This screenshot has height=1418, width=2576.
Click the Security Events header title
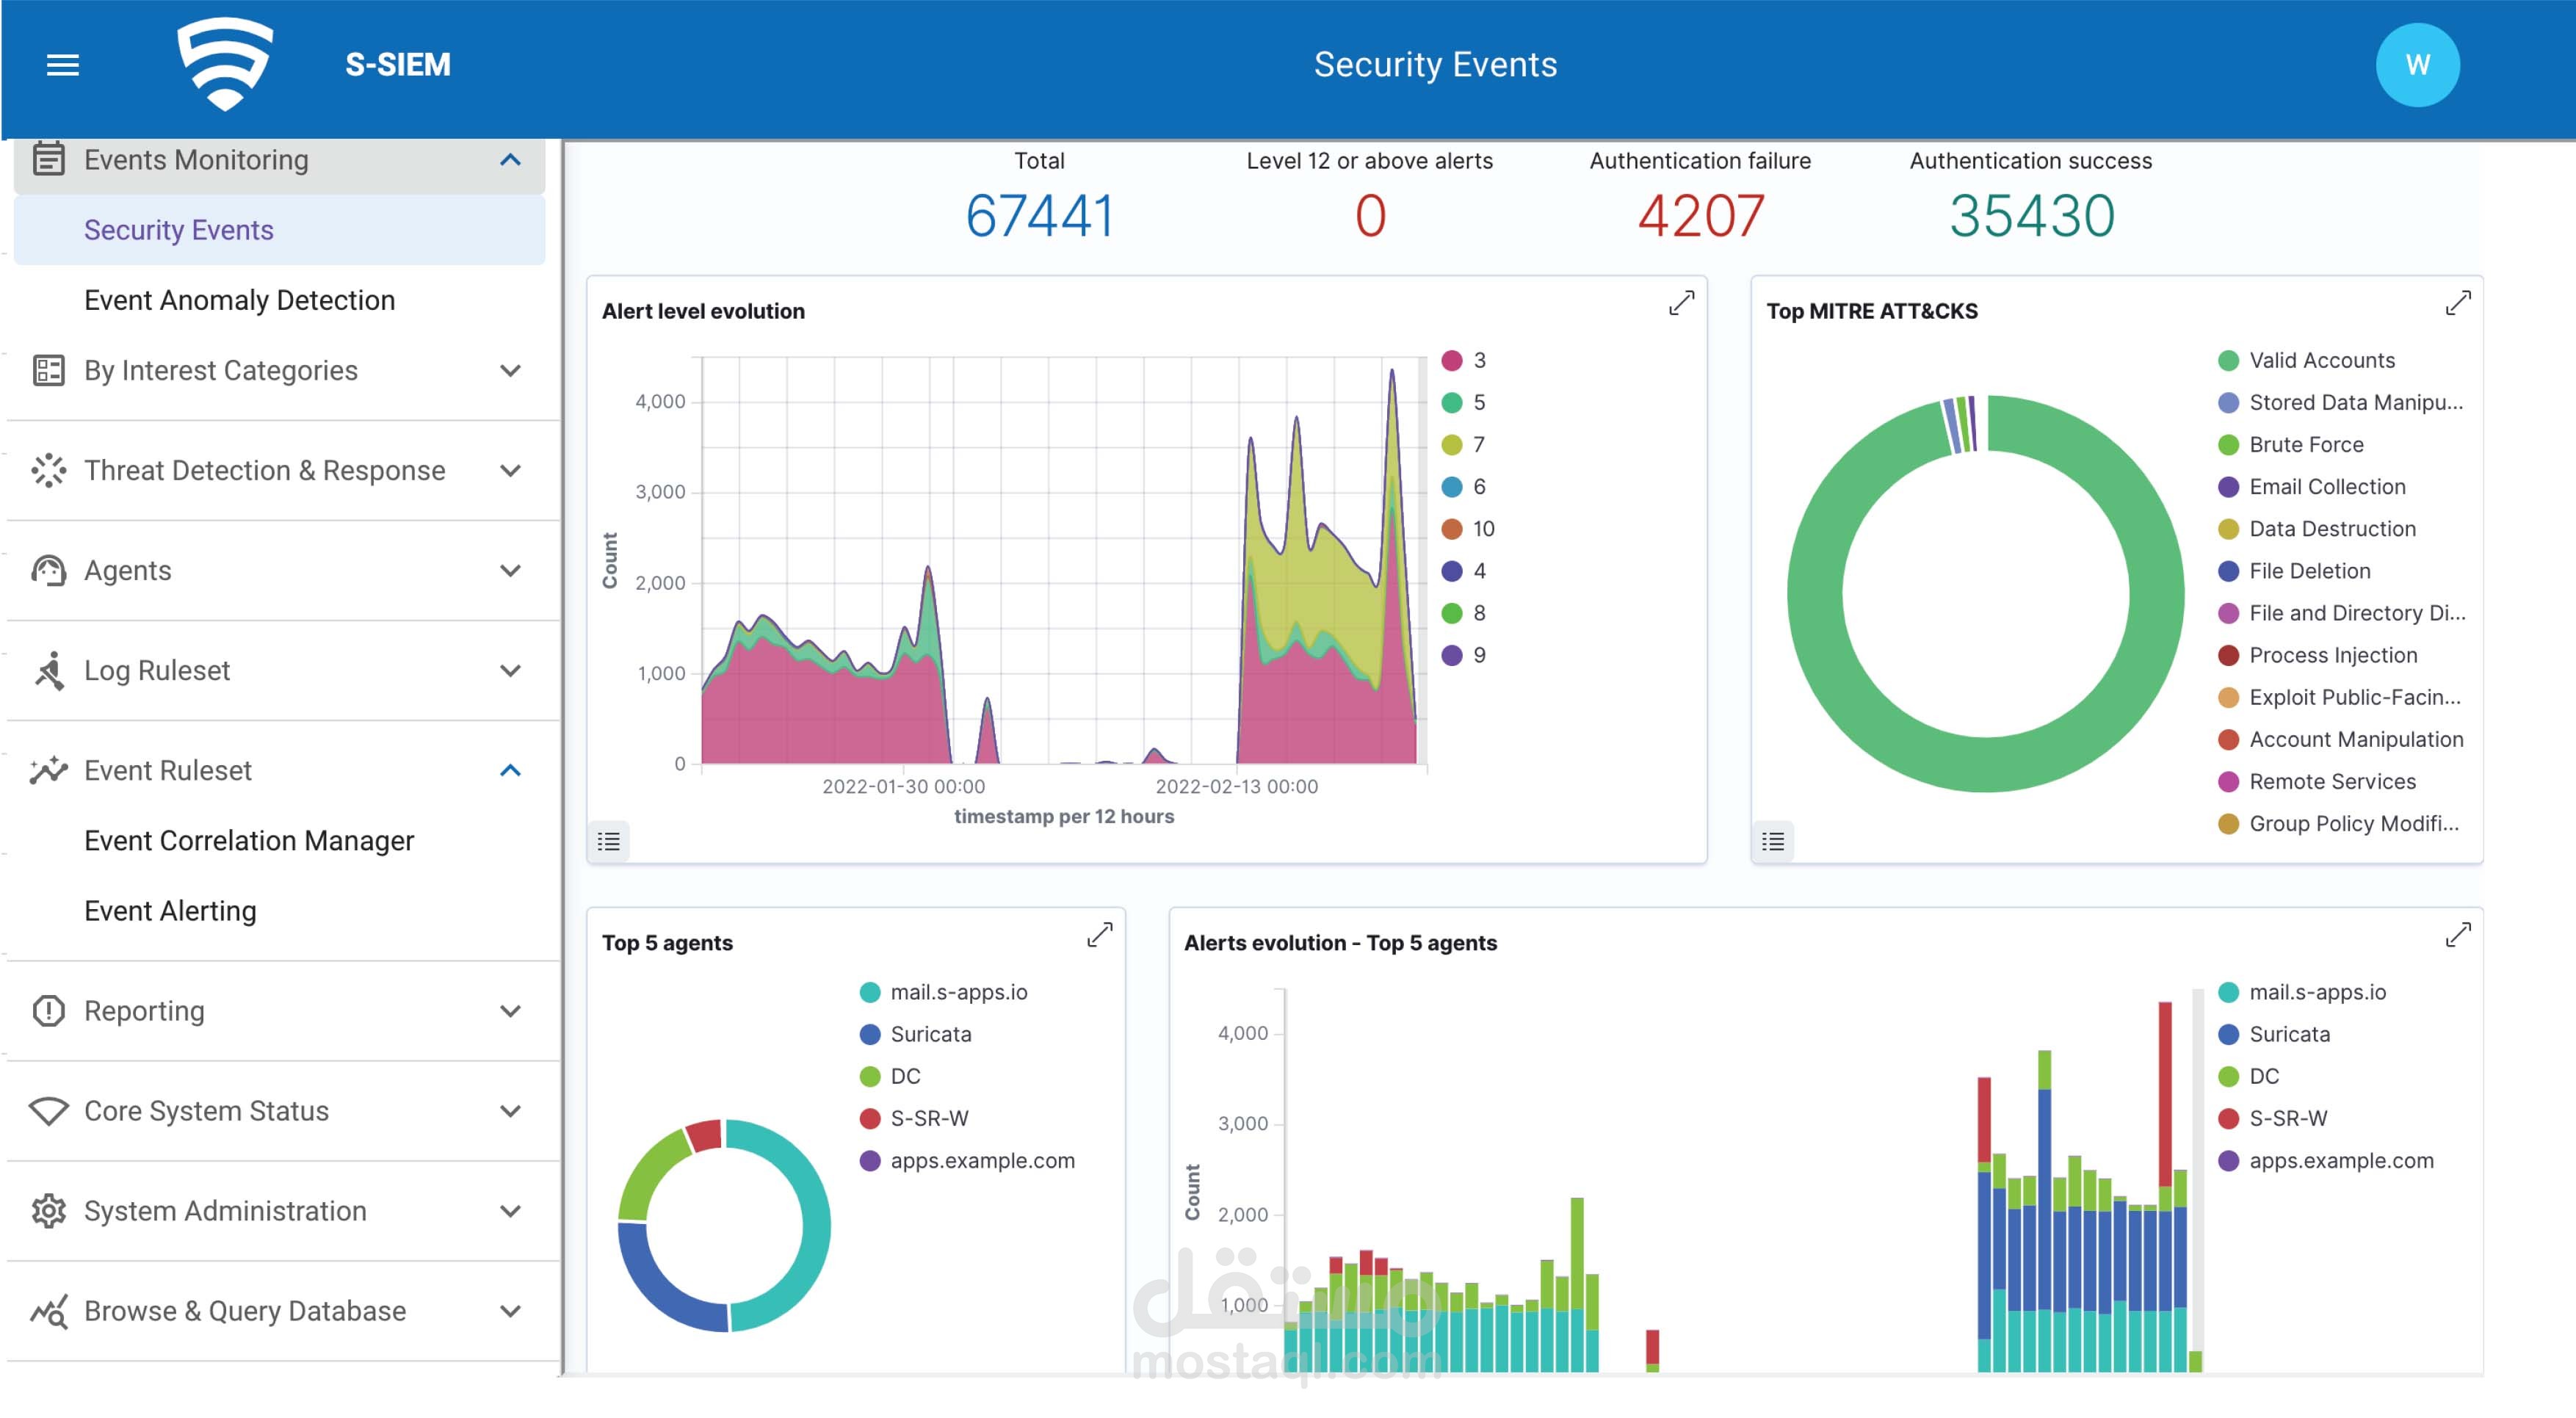pyautogui.click(x=1435, y=65)
